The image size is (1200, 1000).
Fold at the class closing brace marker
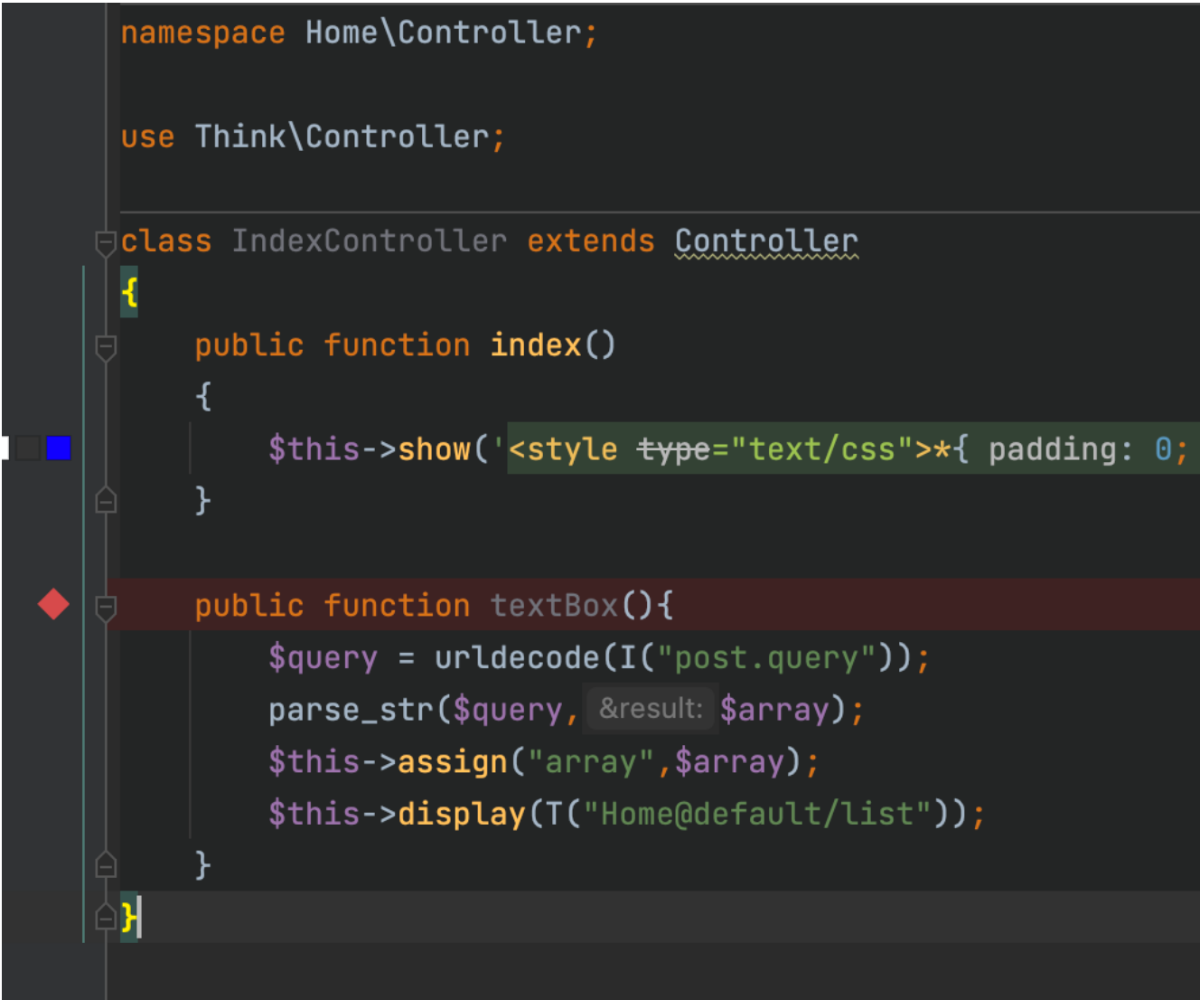point(105,916)
